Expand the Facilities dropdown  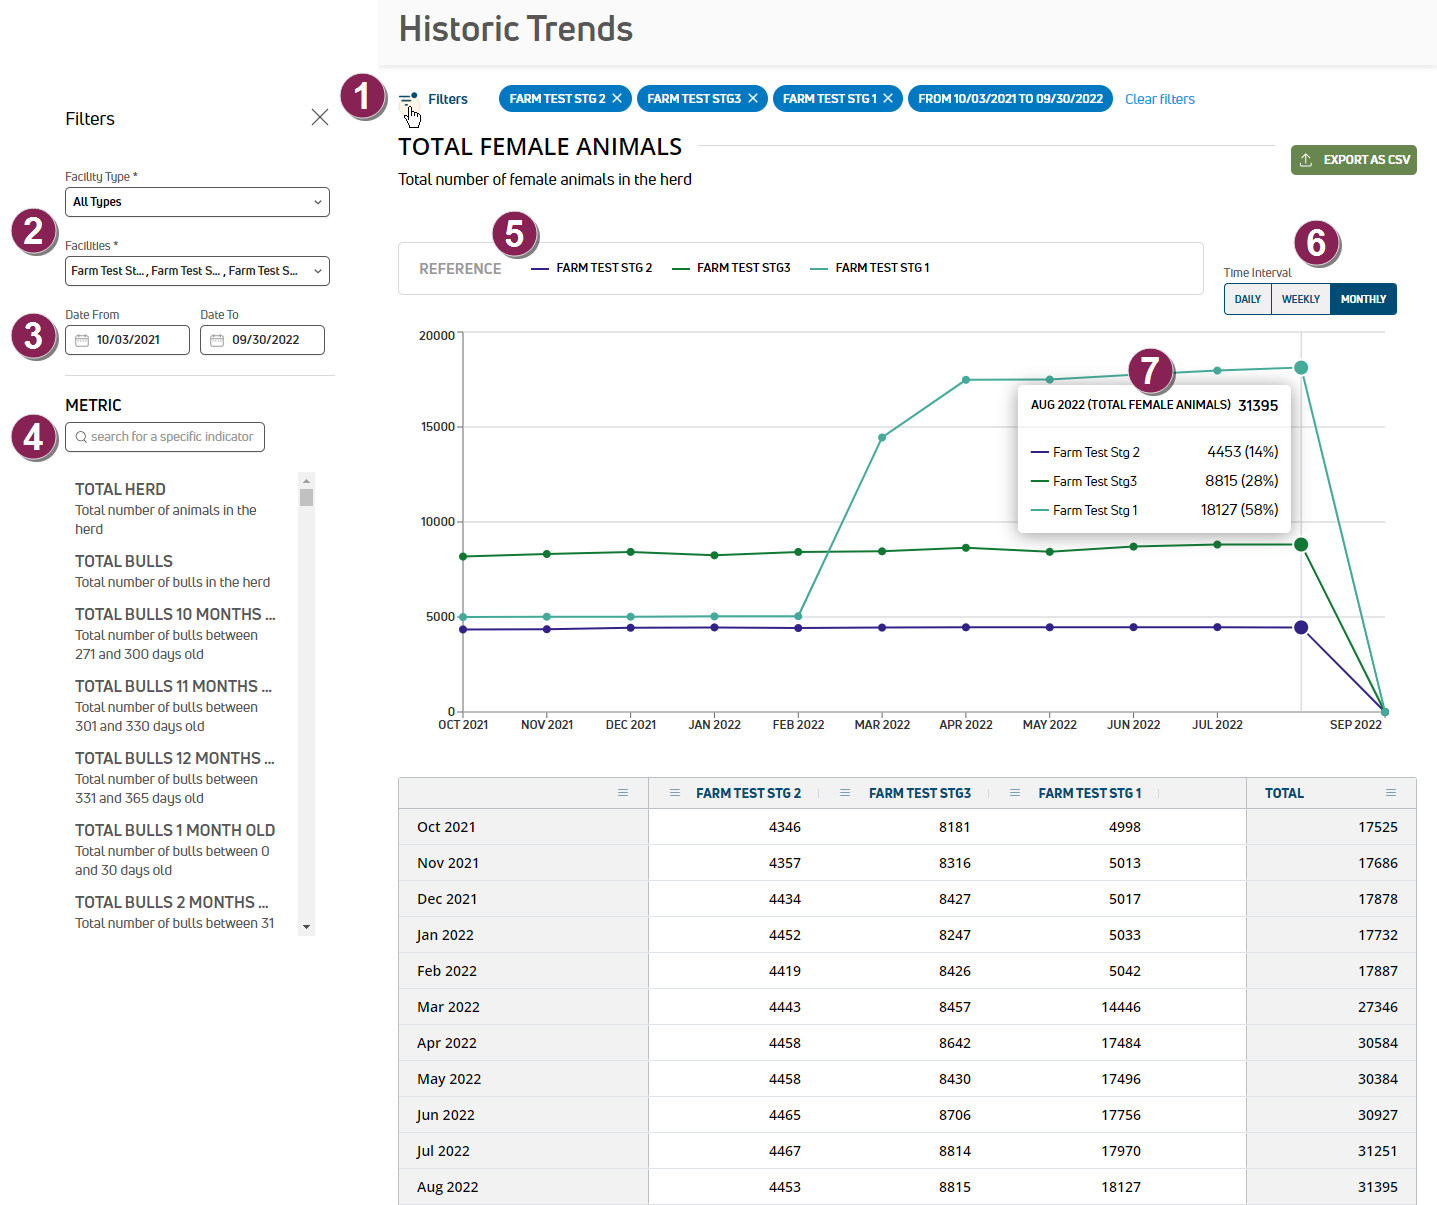[x=197, y=271]
